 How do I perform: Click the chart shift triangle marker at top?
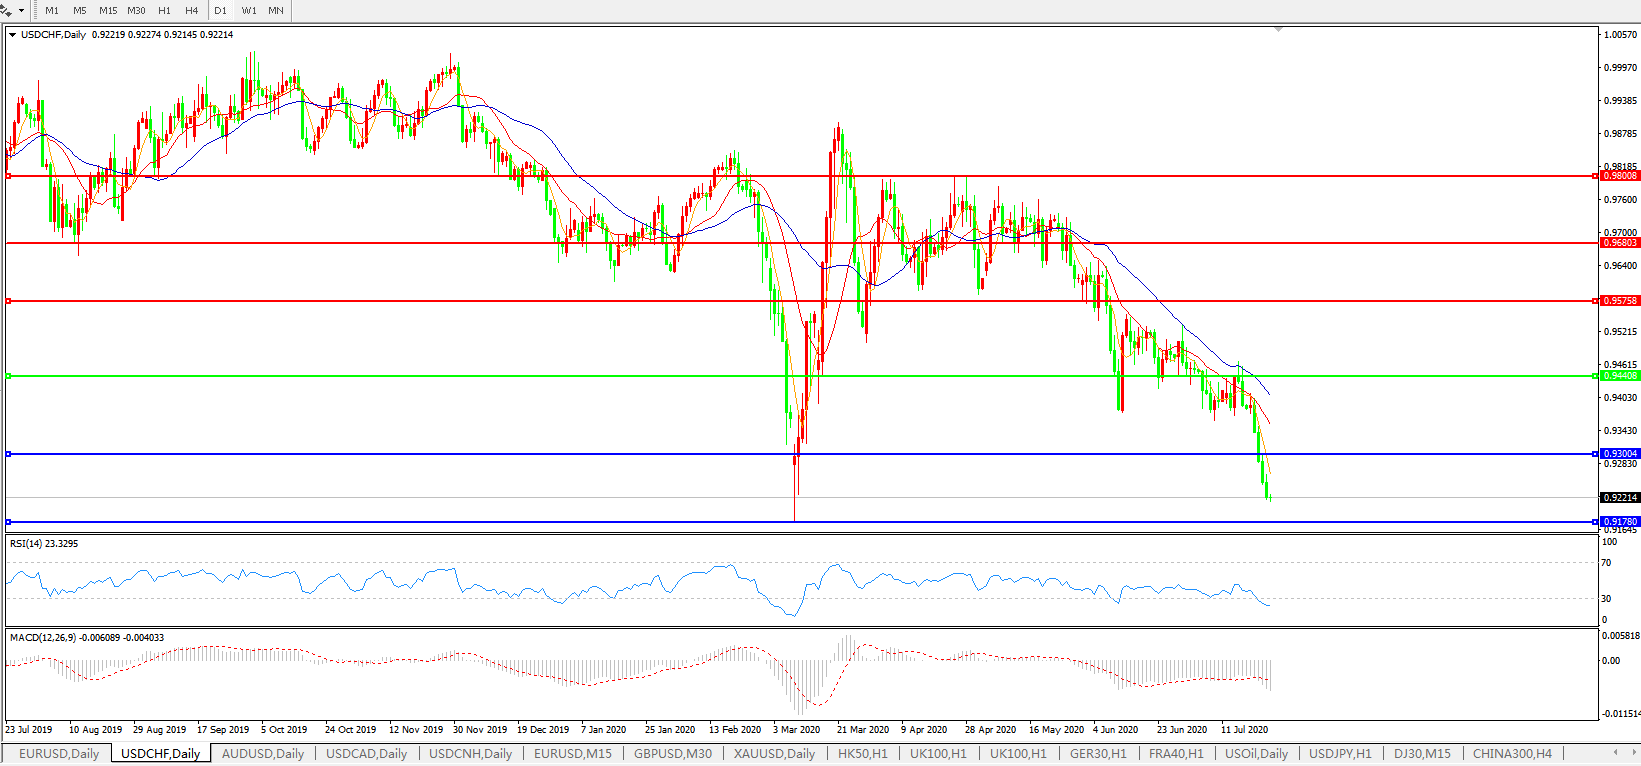tap(1278, 30)
